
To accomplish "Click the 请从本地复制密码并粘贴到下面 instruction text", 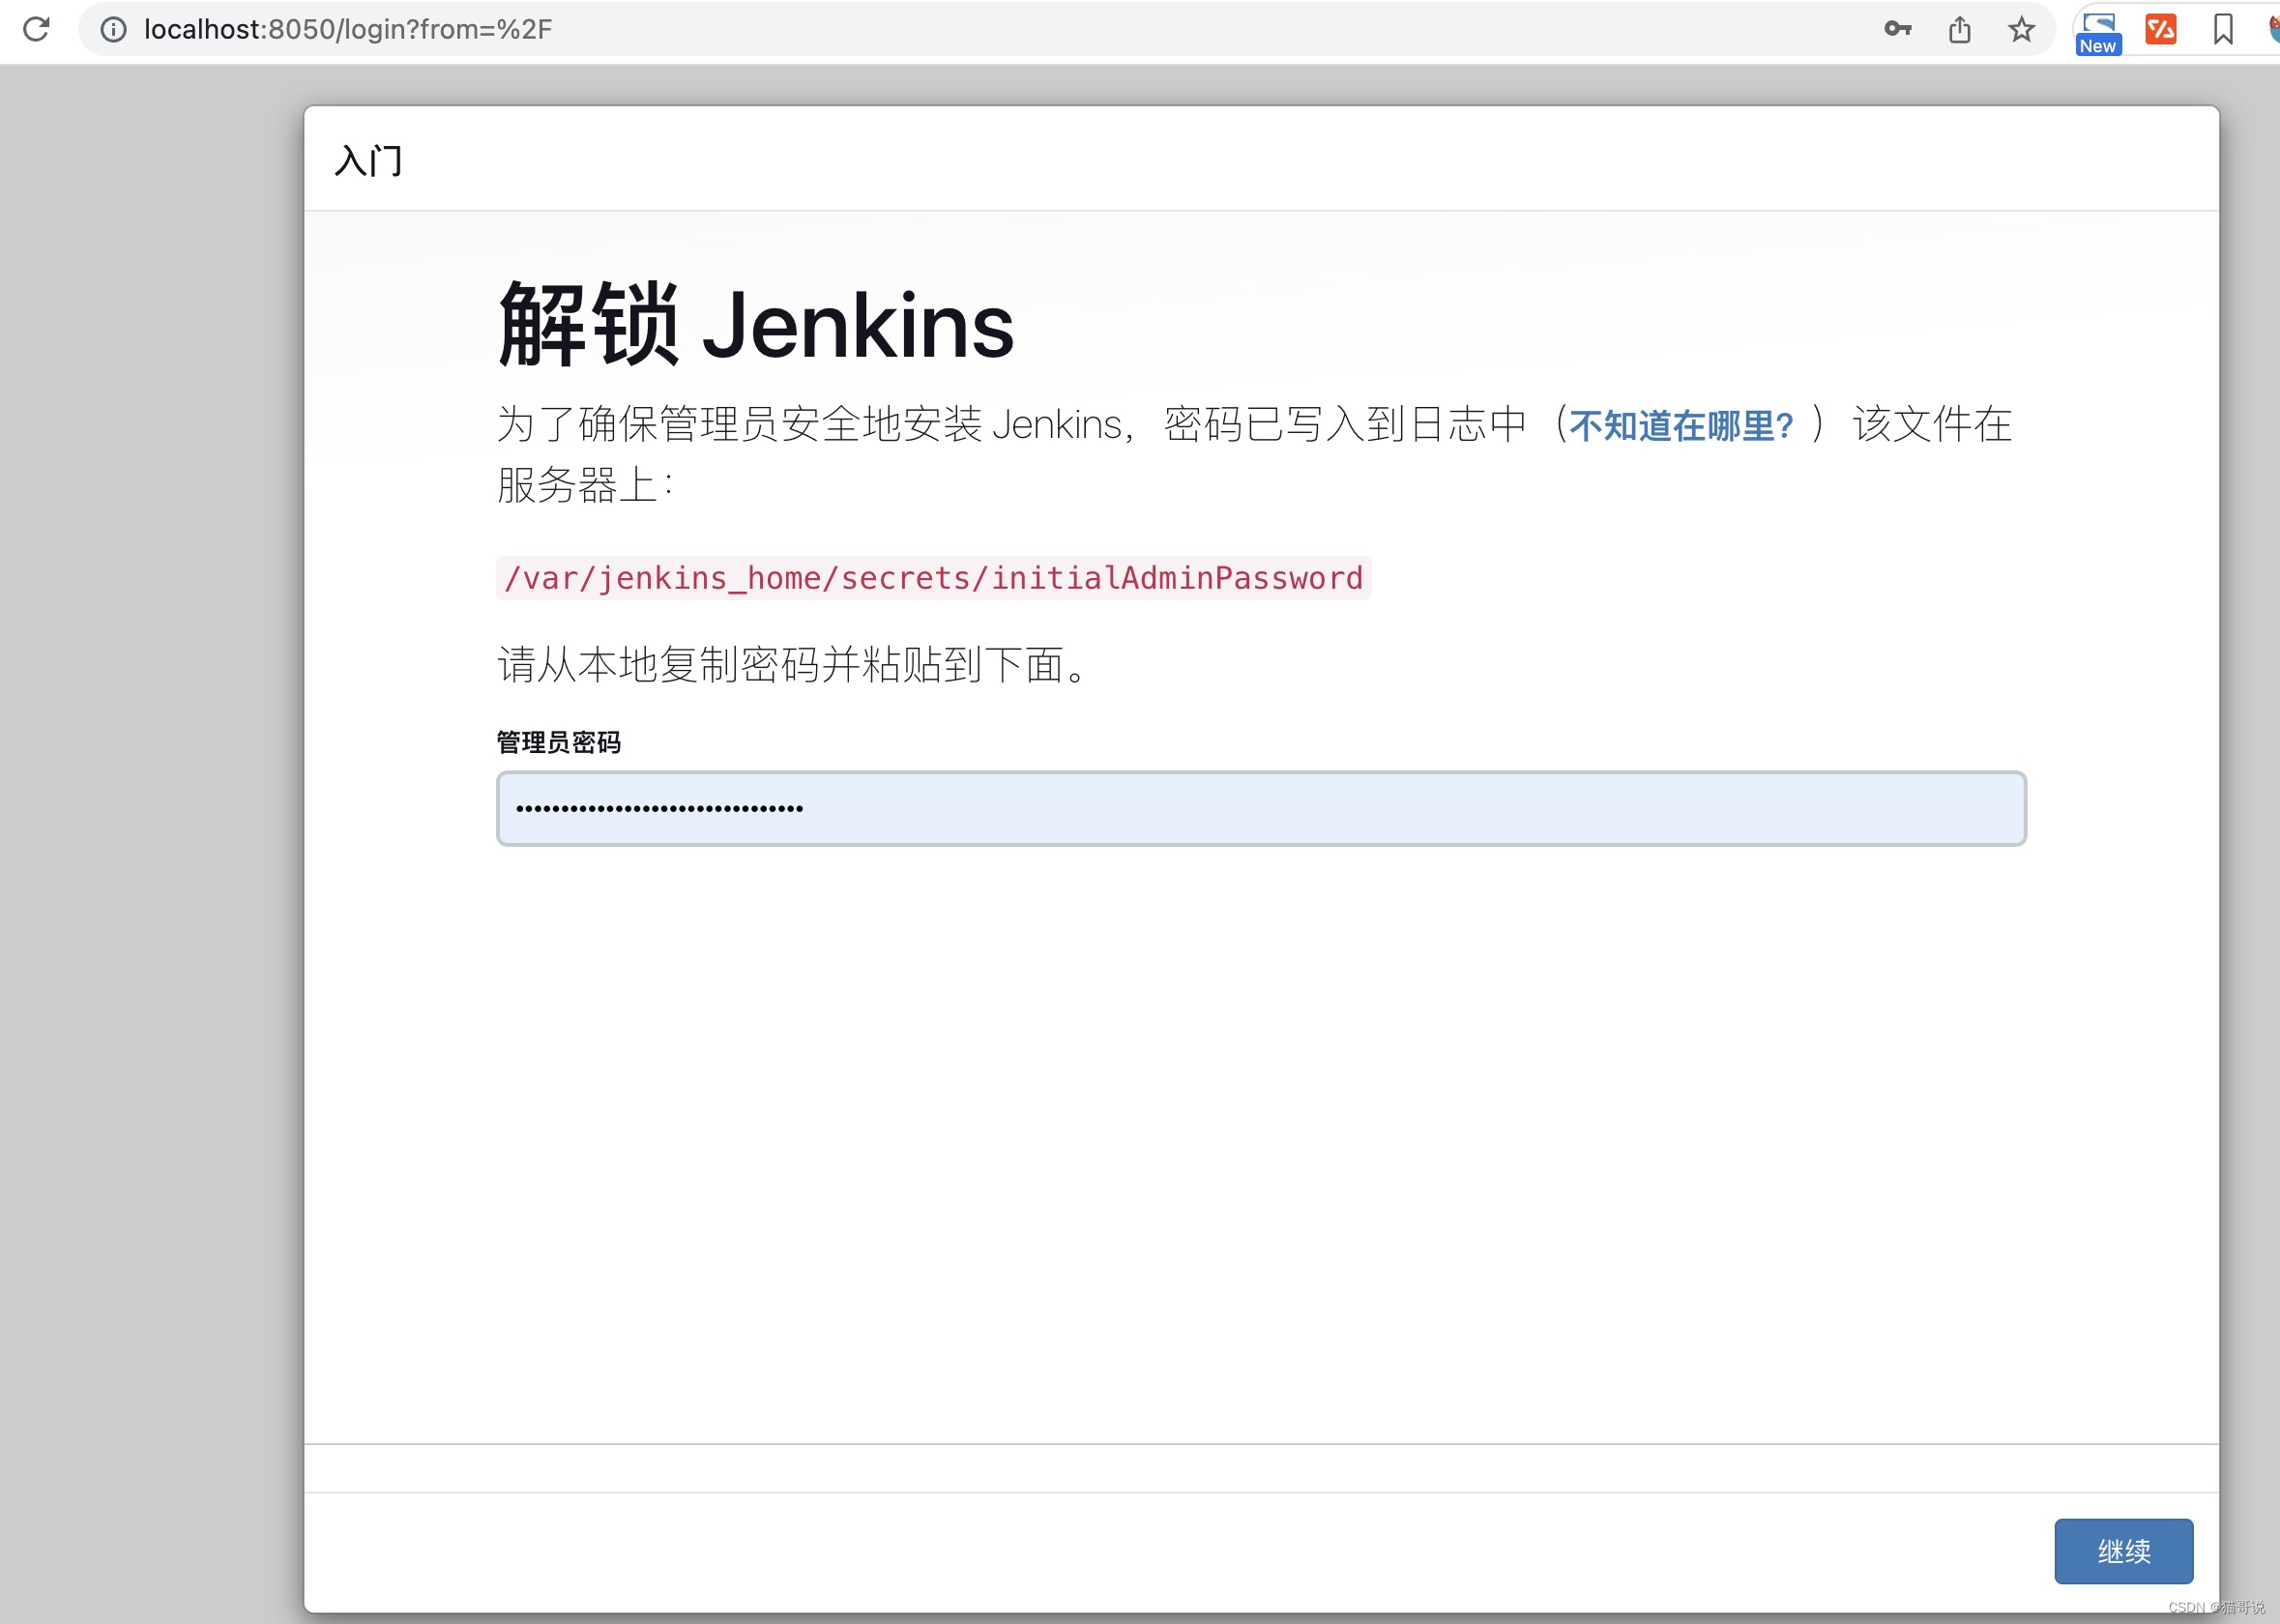I will (792, 665).
